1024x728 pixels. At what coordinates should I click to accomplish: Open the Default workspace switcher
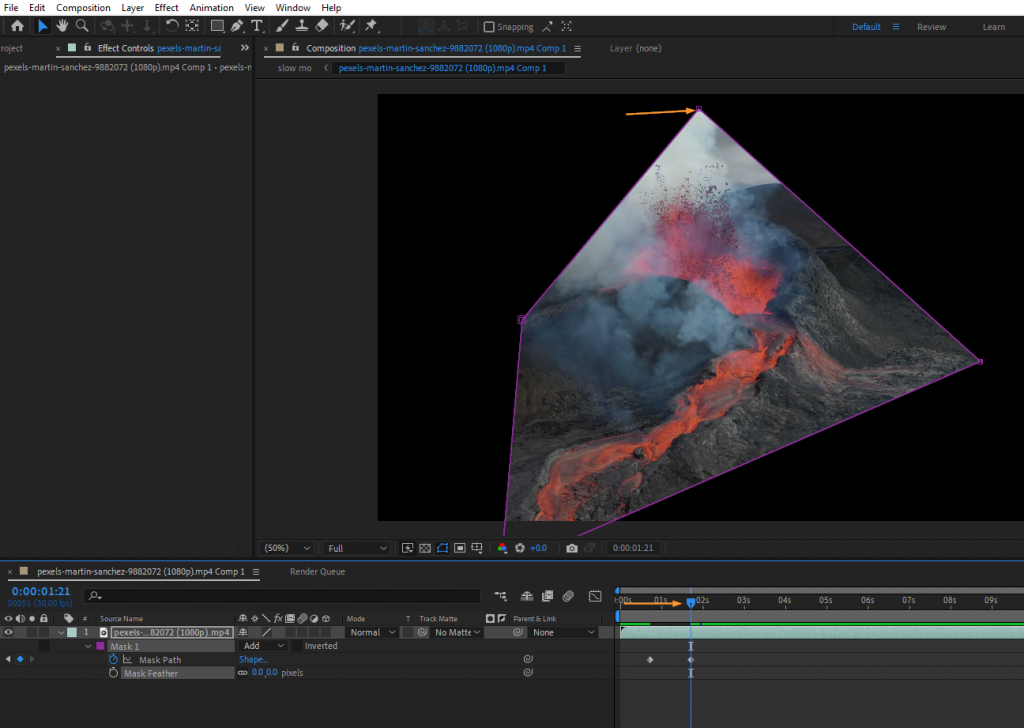[866, 26]
